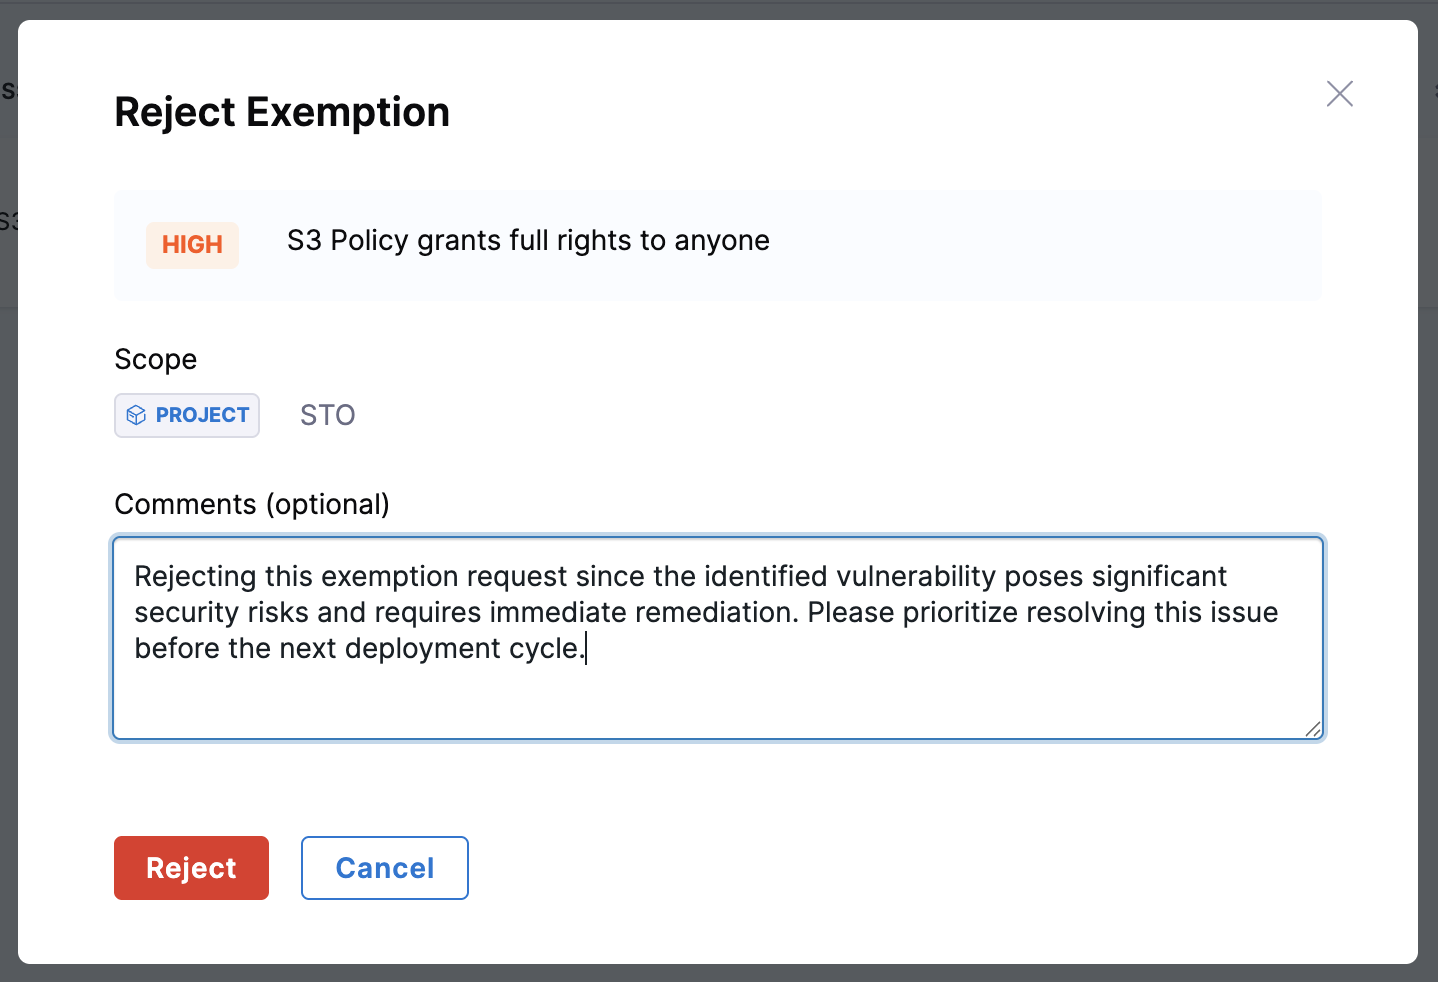Click the cube icon in PROJECT badge
Image resolution: width=1438 pixels, height=982 pixels.
coord(137,416)
